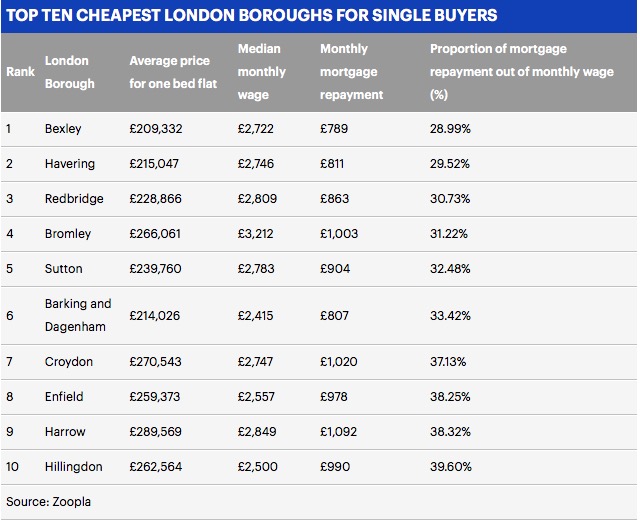
Task: Select the Bexley borough cell
Action: click(x=63, y=129)
